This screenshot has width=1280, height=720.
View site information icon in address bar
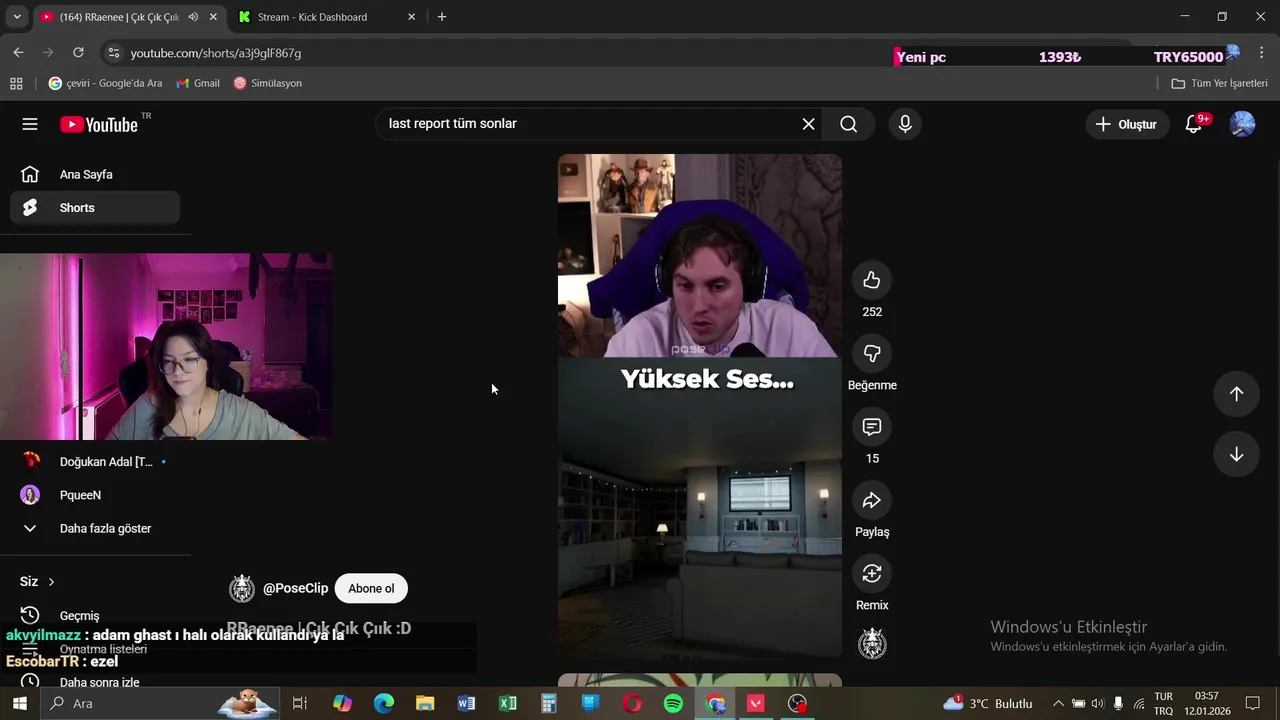(x=113, y=53)
